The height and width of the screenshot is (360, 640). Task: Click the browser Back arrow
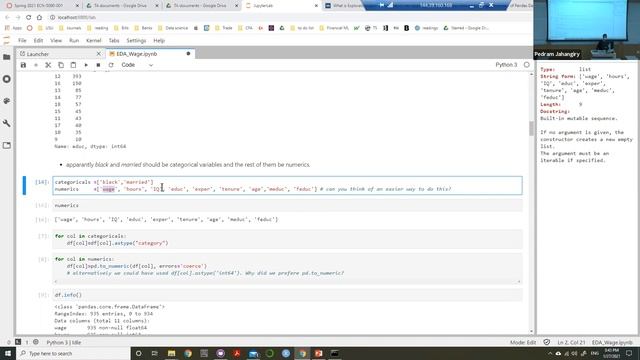7,18
